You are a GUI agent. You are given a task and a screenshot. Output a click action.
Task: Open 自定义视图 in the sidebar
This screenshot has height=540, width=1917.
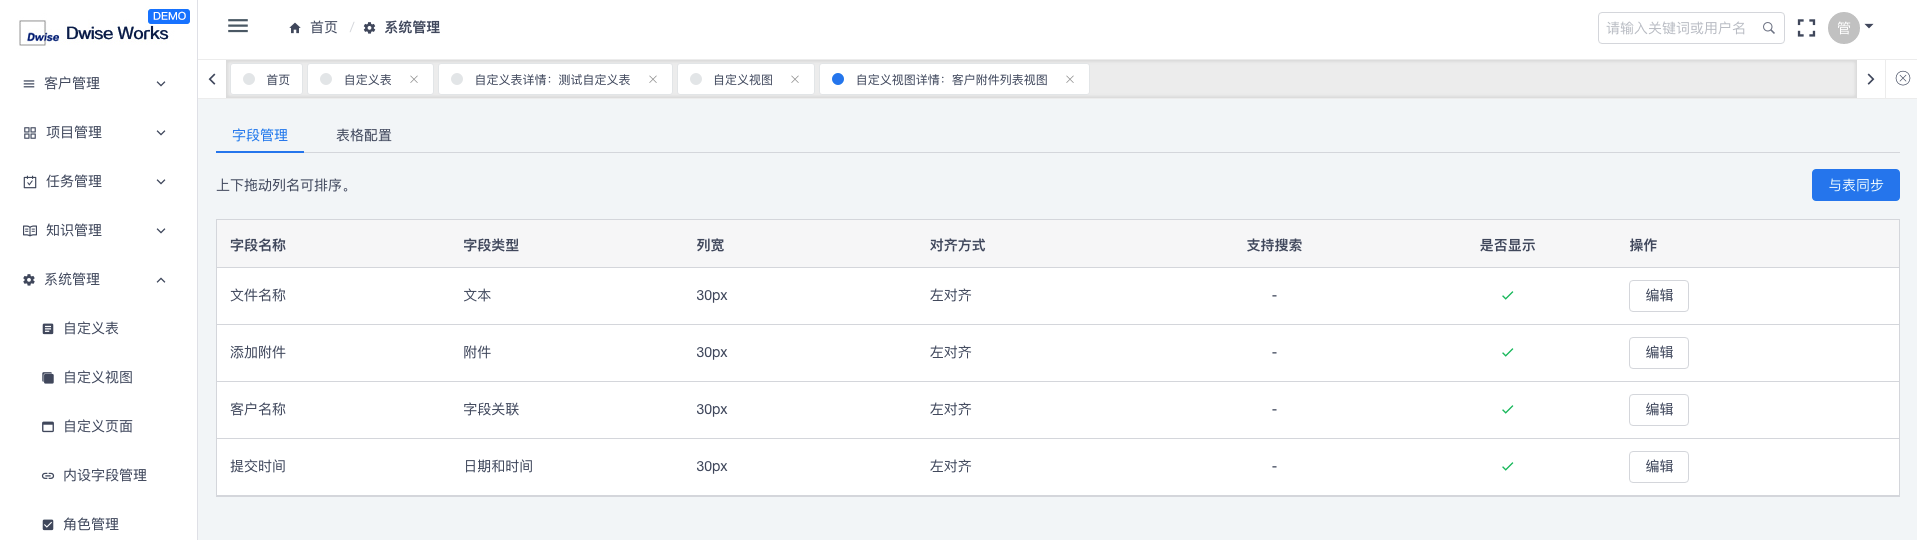[x=98, y=377]
